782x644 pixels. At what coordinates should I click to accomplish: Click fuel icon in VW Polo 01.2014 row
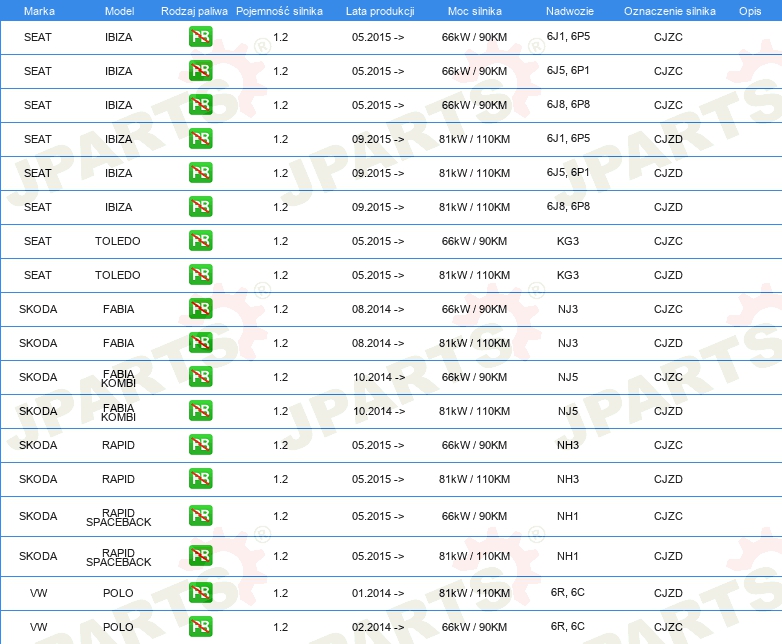200,593
